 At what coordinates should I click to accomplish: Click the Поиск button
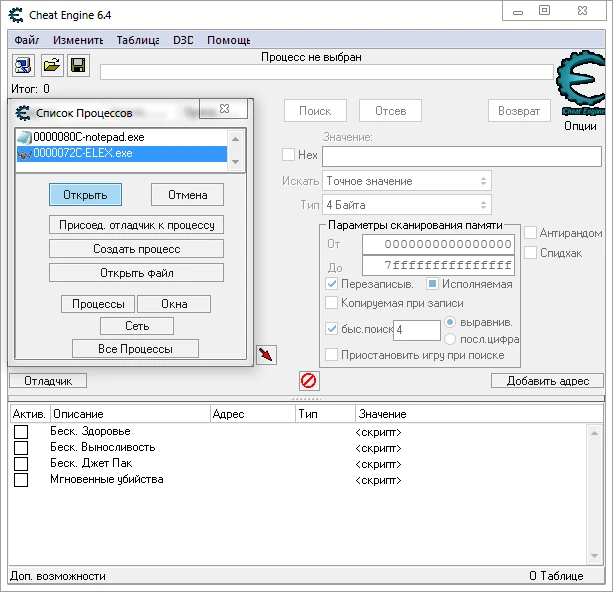315,111
